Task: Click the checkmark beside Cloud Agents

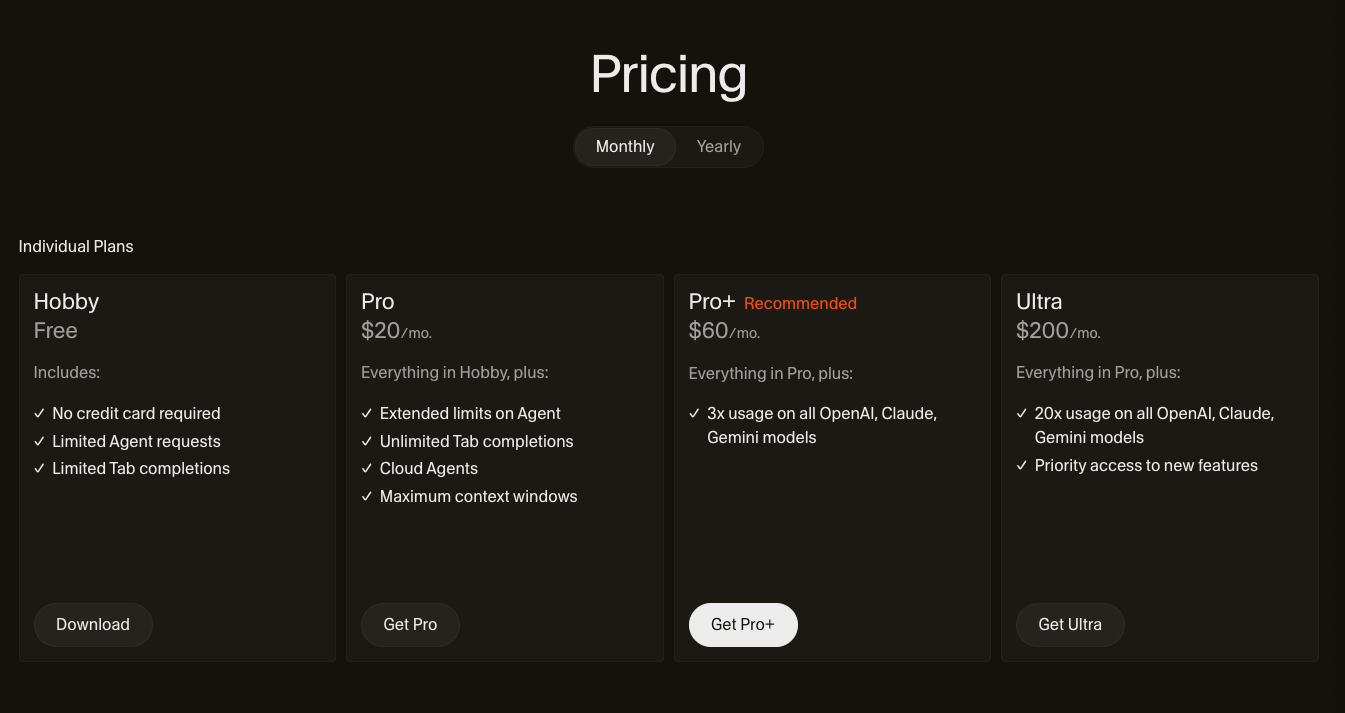Action: [367, 468]
